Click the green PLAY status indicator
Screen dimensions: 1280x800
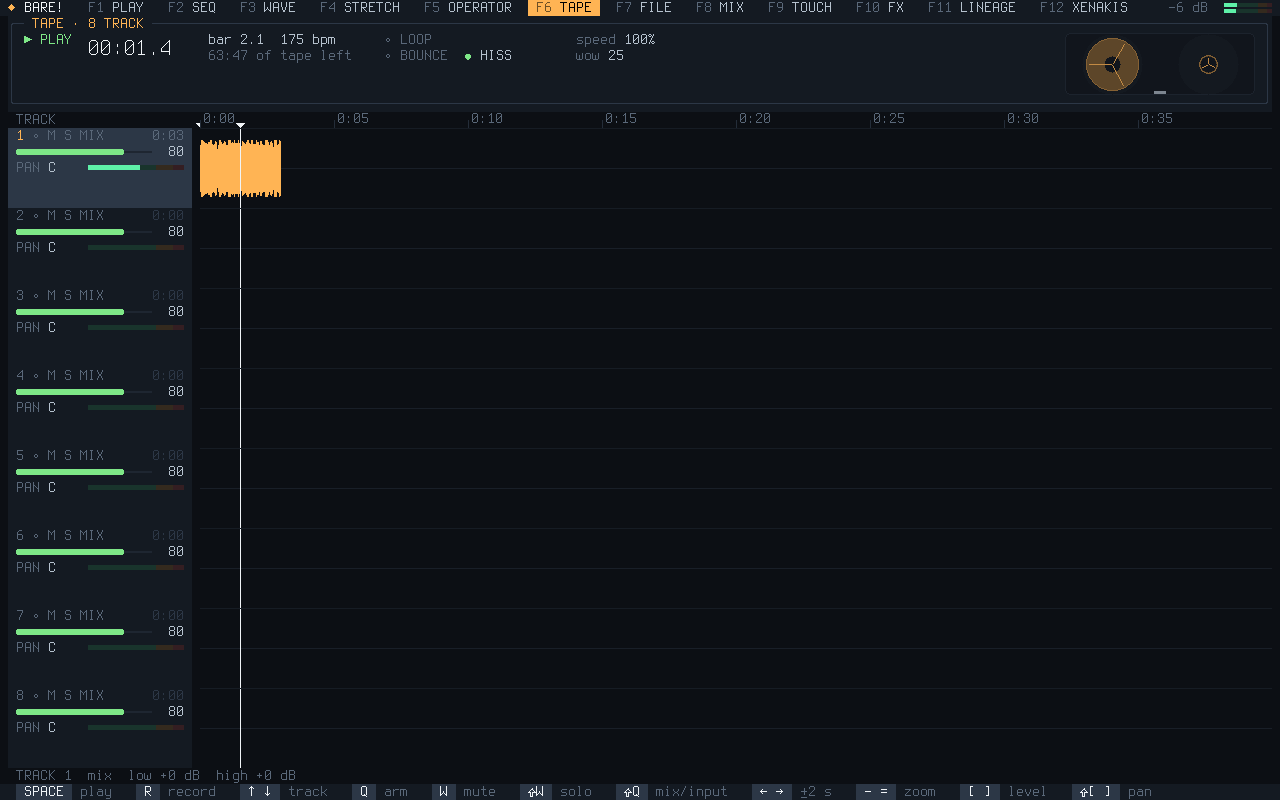48,40
